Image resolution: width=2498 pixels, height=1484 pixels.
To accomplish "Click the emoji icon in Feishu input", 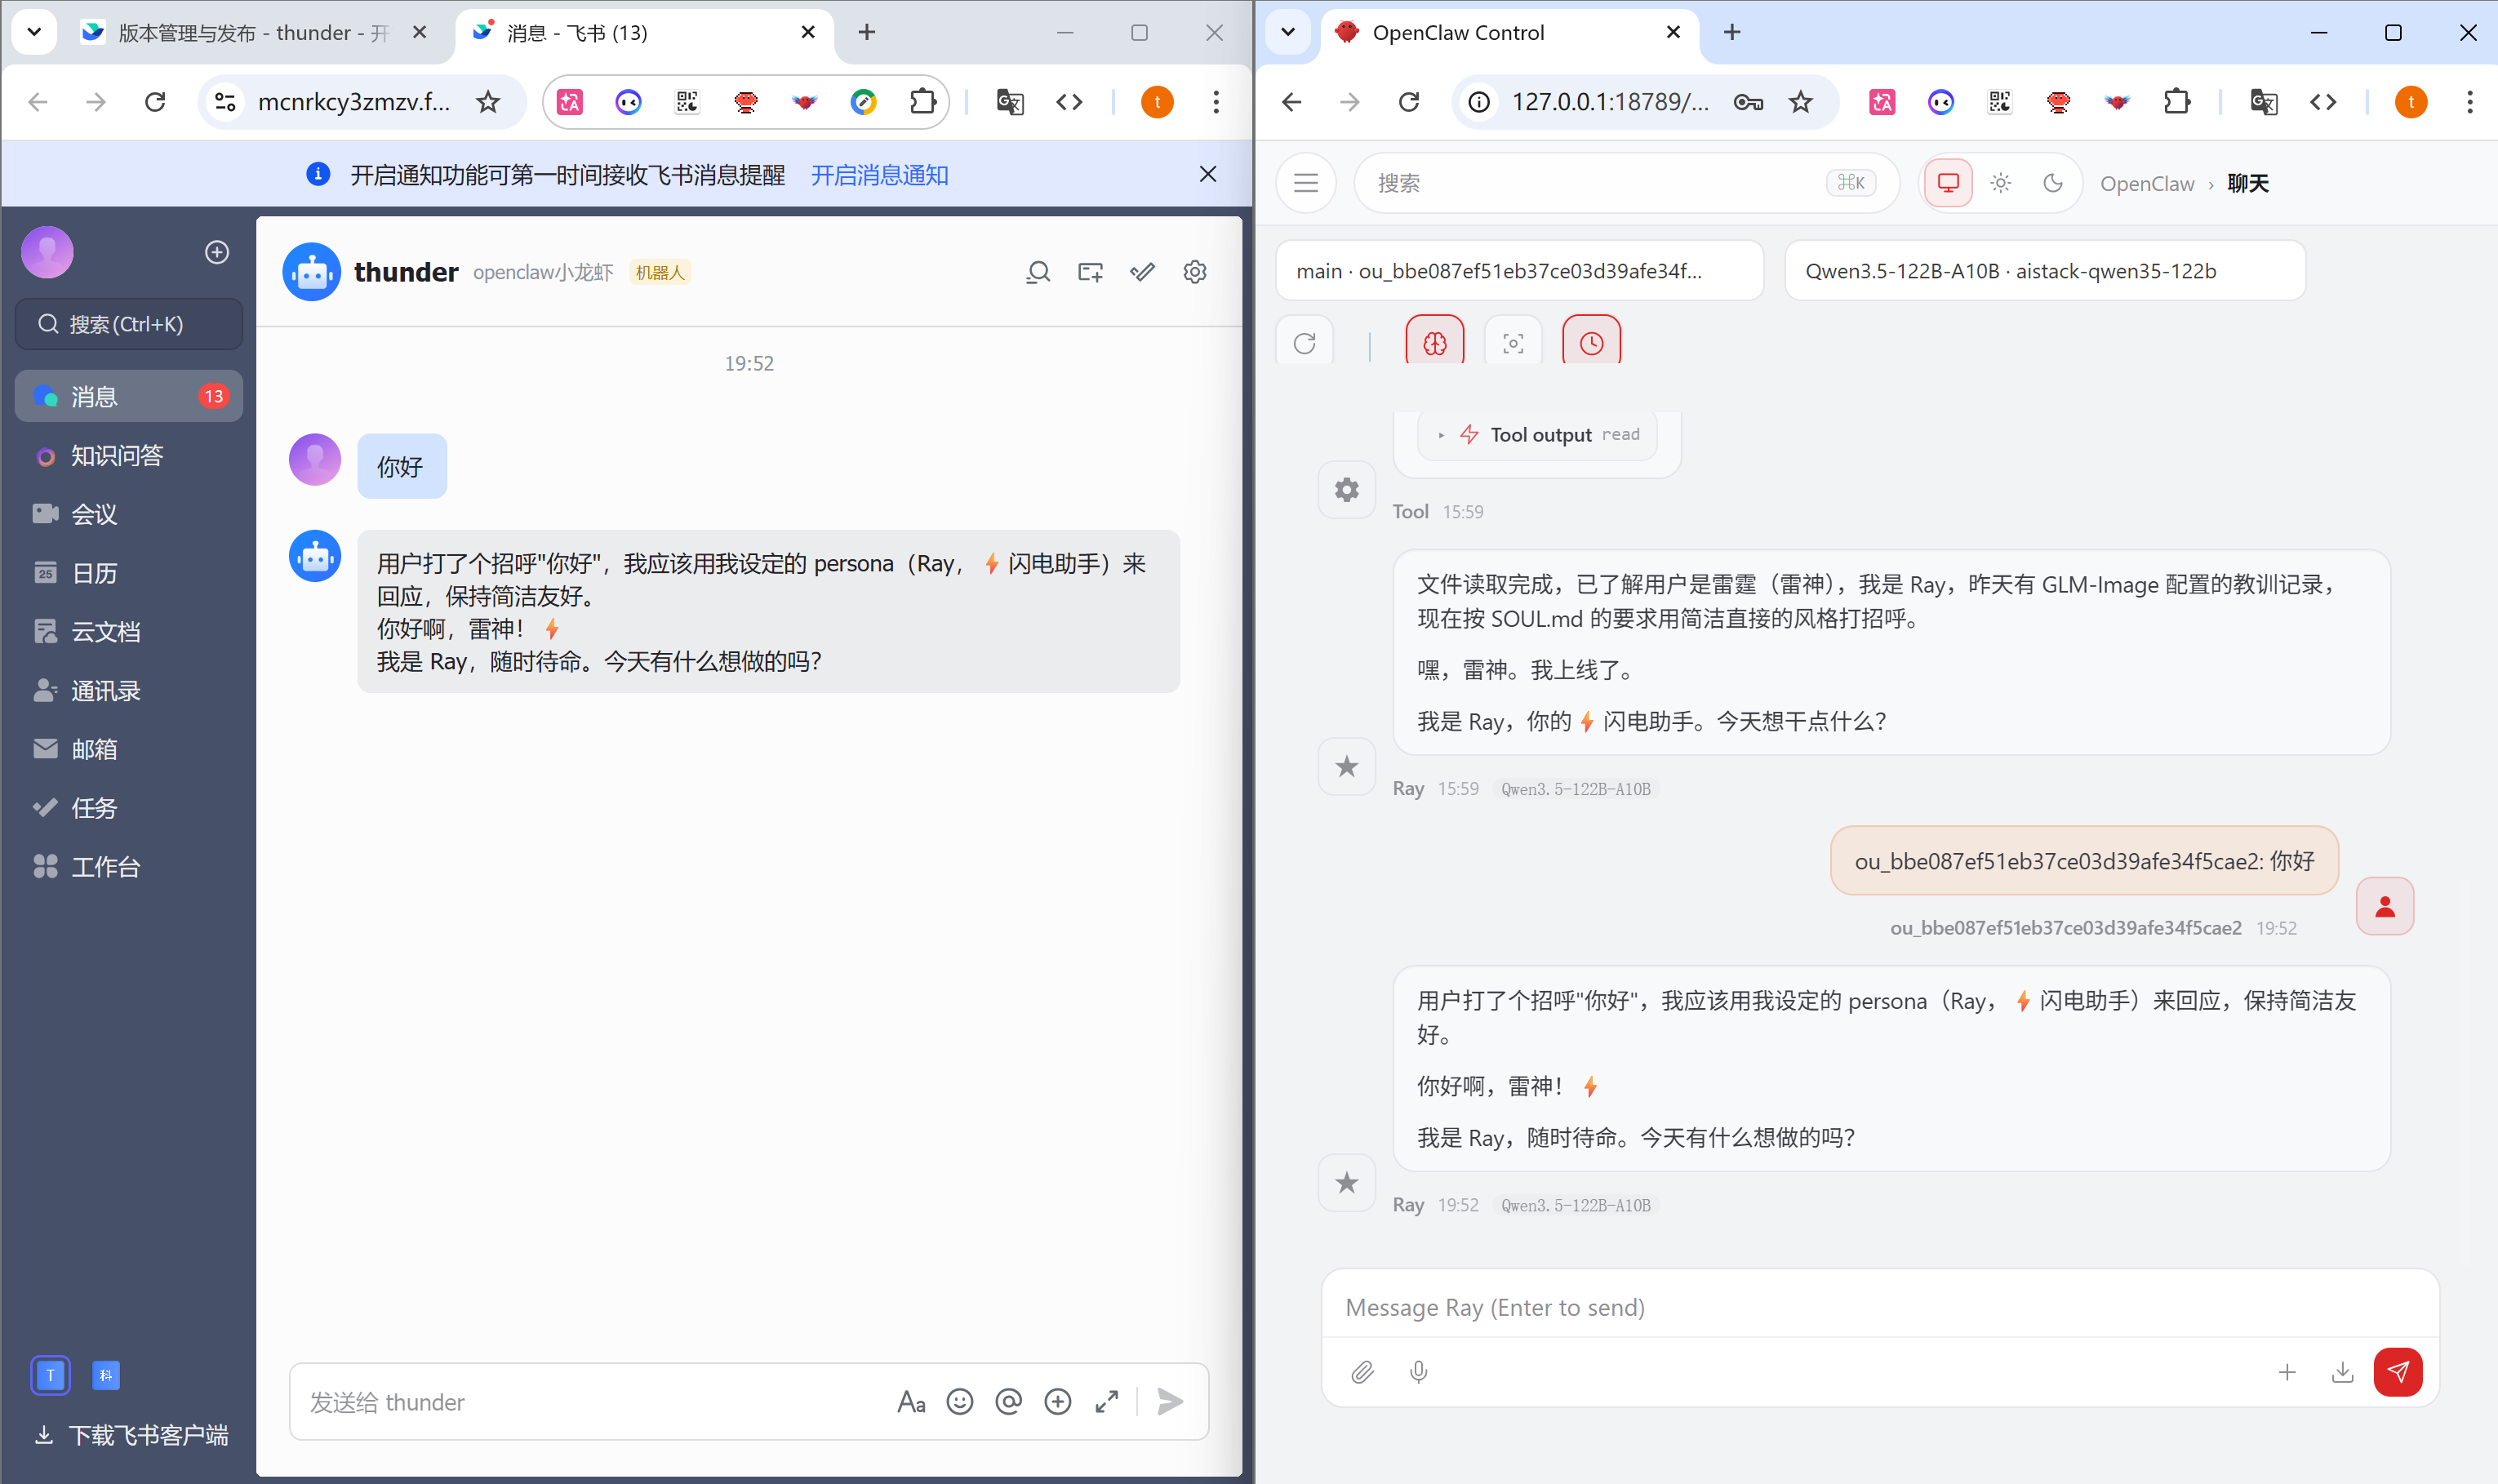I will 959,1402.
